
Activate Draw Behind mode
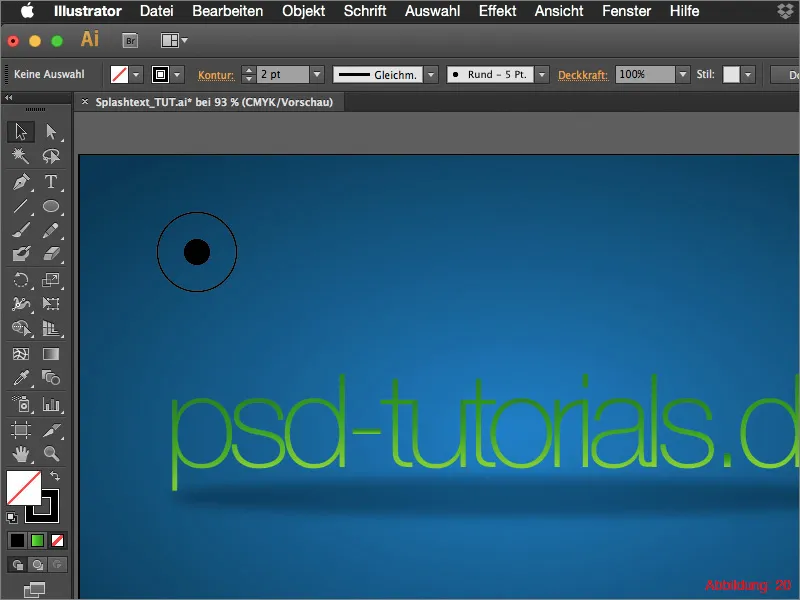click(37, 564)
